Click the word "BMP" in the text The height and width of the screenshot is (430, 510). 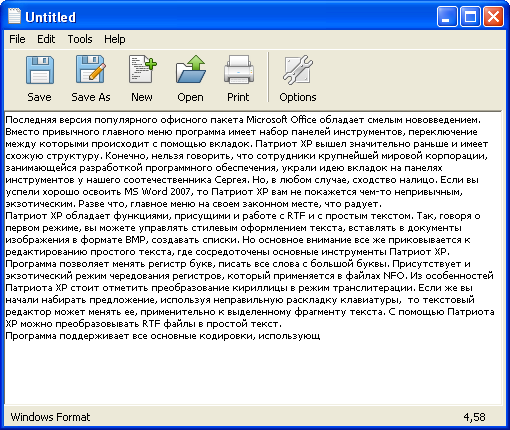point(136,240)
